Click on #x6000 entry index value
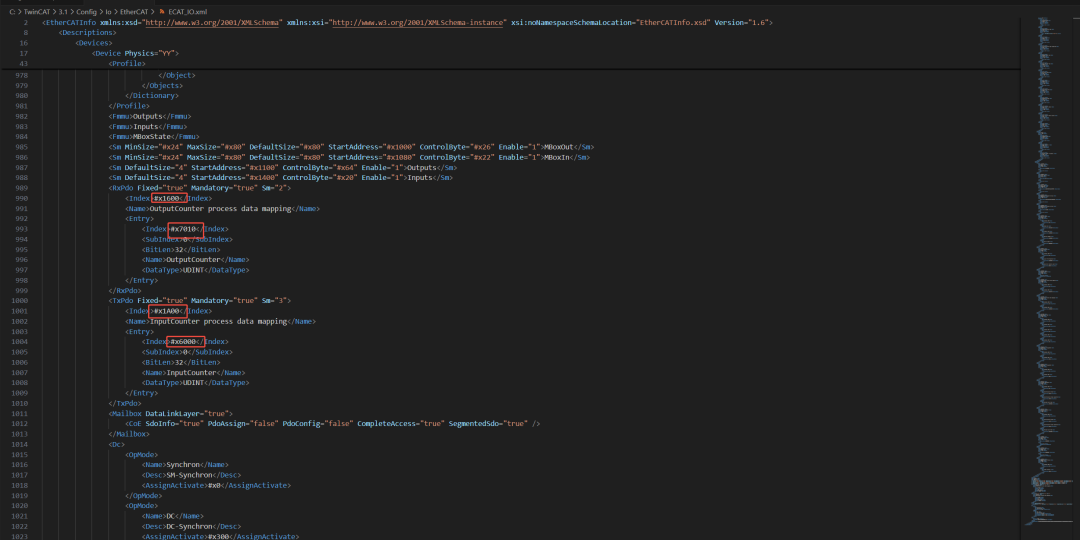Screen dimensions: 1080x540 [x=184, y=342]
